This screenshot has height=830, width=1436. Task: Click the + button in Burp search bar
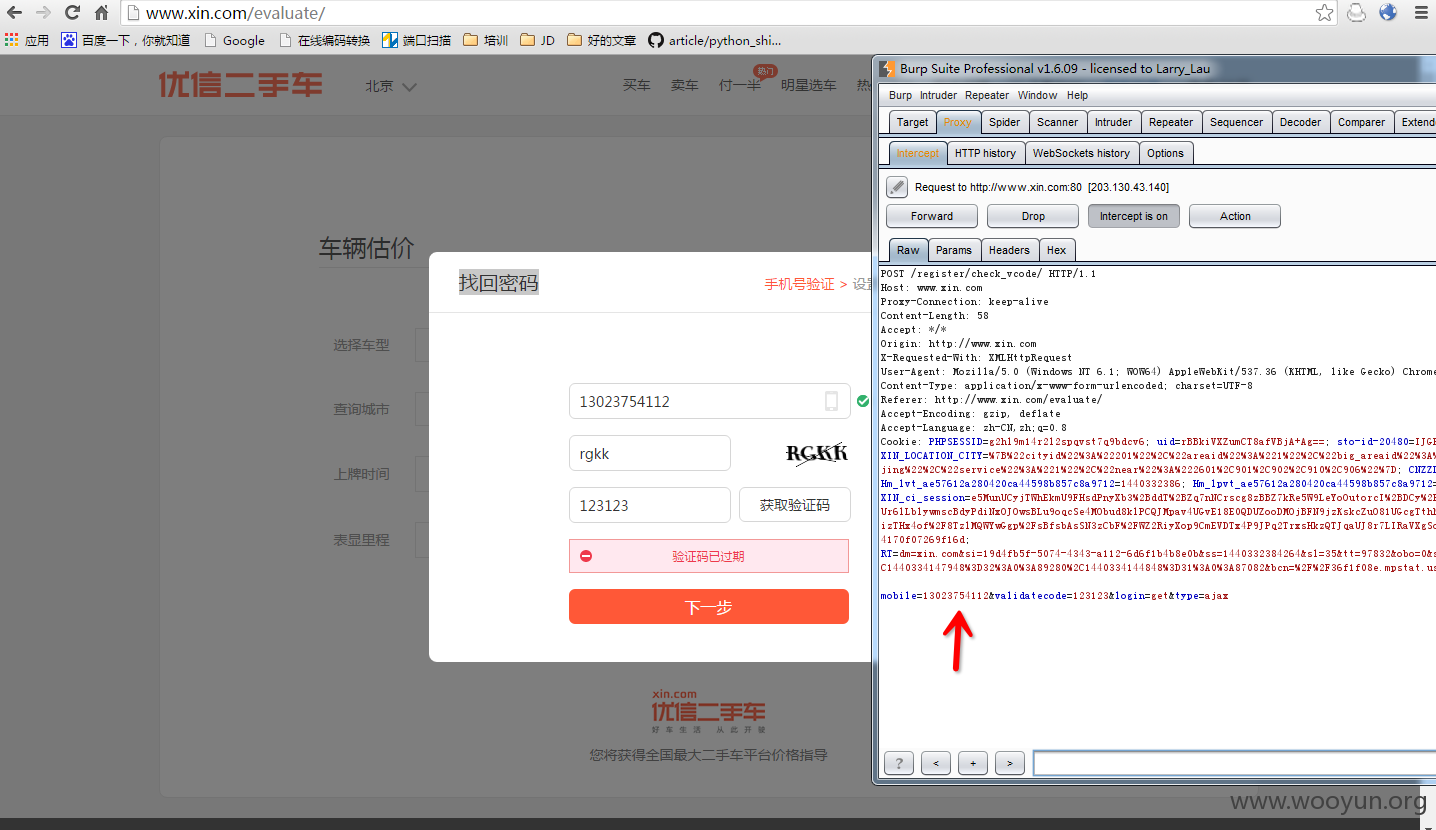pyautogui.click(x=973, y=763)
